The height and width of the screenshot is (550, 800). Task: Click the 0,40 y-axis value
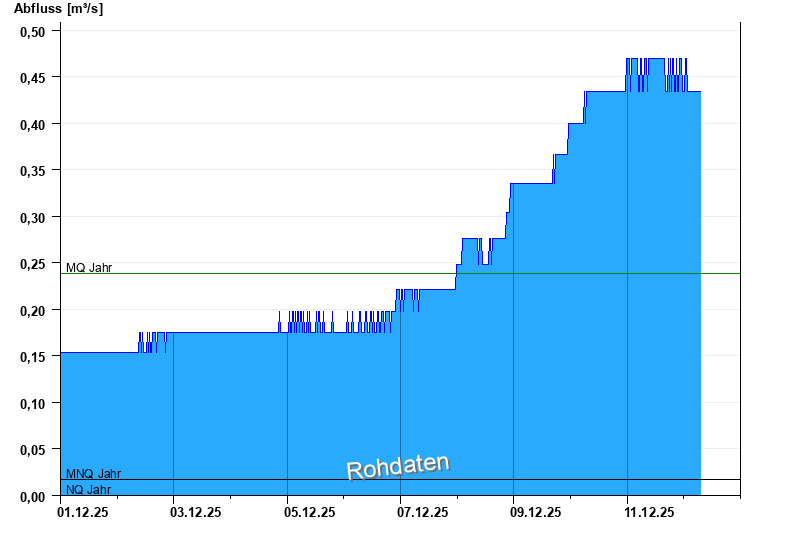point(33,124)
